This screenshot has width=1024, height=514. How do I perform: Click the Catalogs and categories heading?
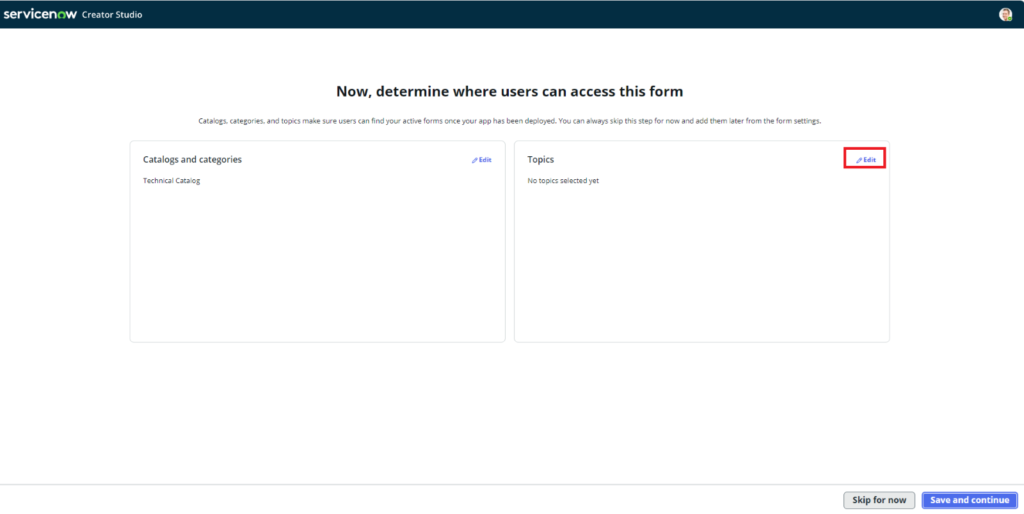pos(192,160)
